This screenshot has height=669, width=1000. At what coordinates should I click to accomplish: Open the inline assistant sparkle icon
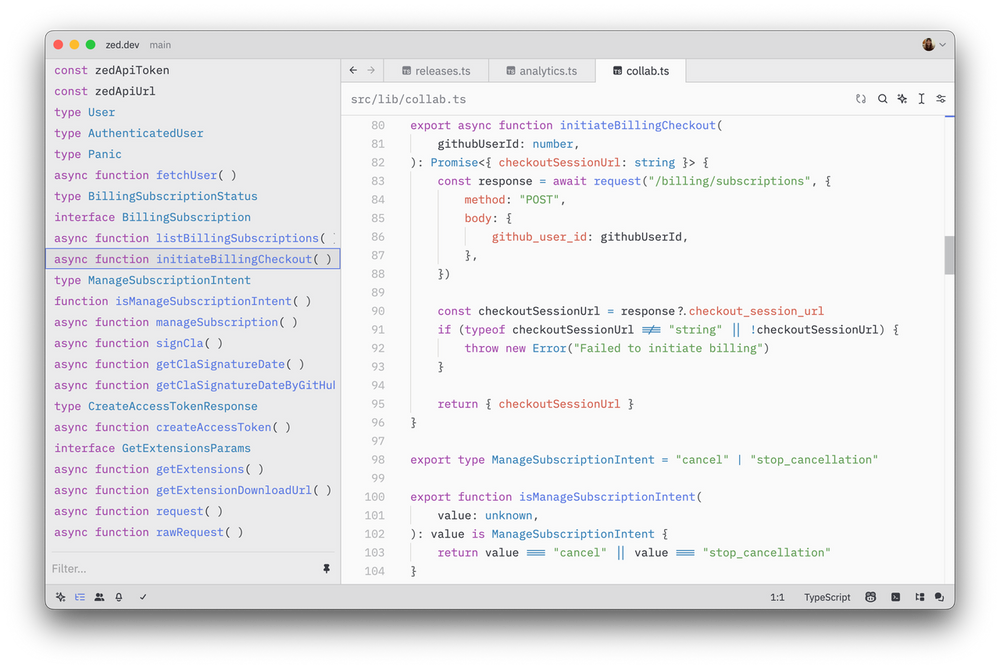[901, 99]
